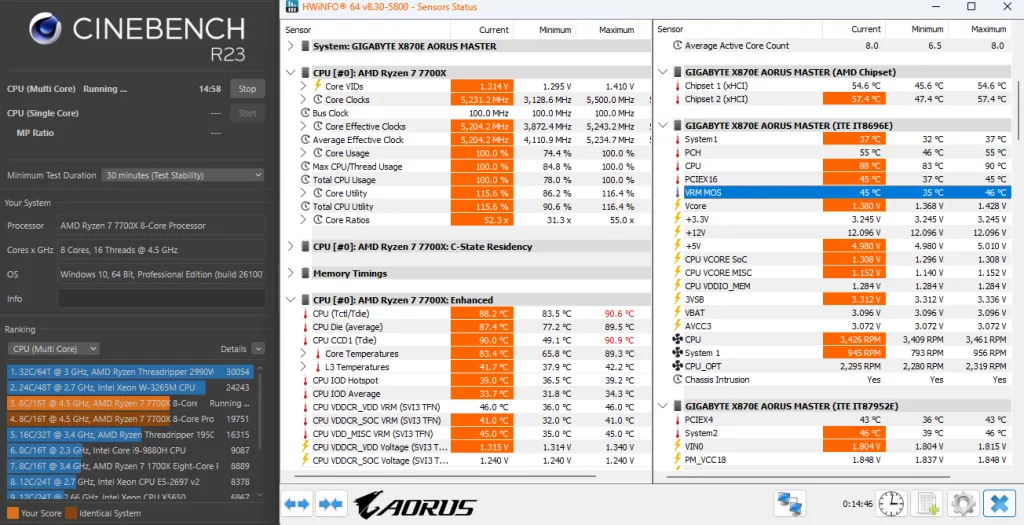Click the clock icon beside Bus Clock
1024x525 pixels.
pyautogui.click(x=305, y=113)
